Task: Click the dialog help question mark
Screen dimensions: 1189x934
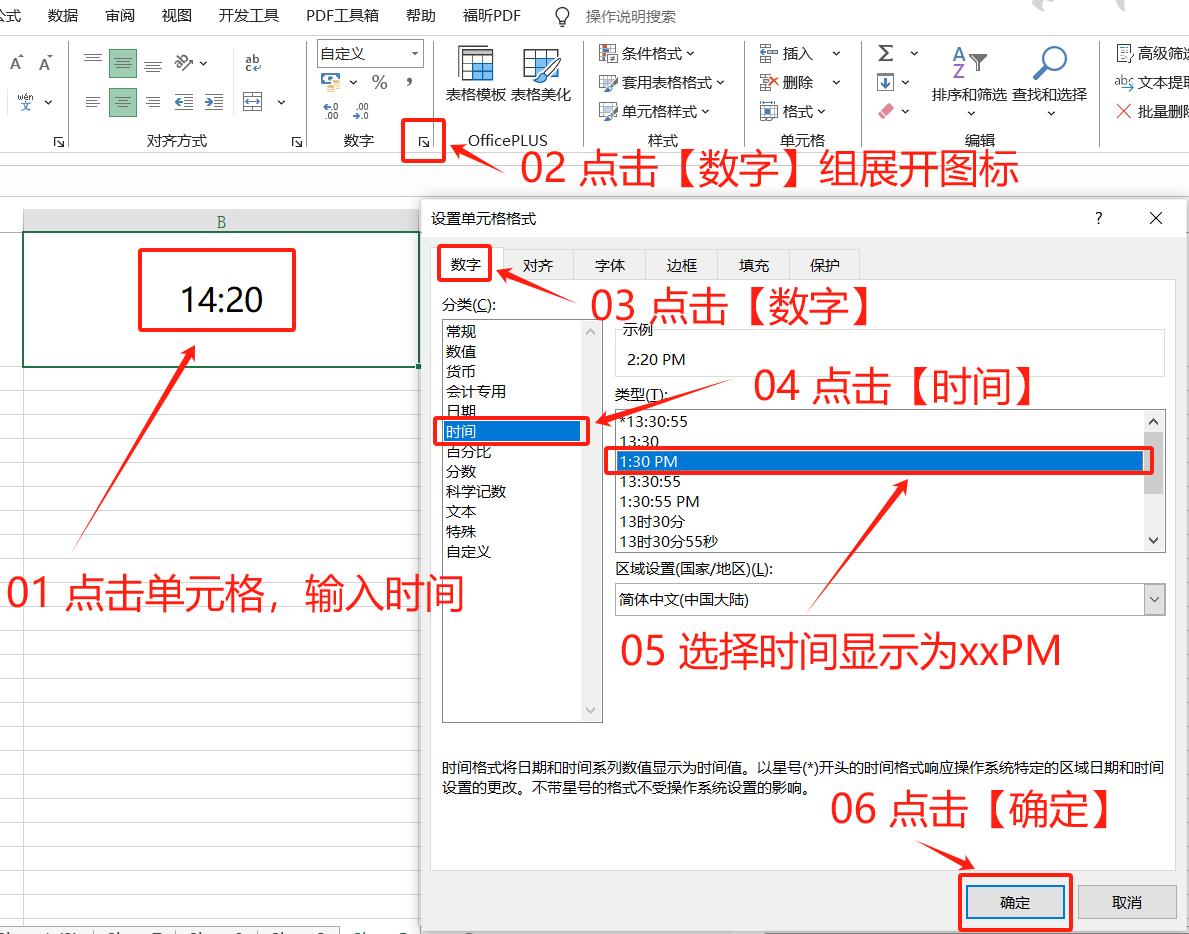Action: pyautogui.click(x=1099, y=218)
